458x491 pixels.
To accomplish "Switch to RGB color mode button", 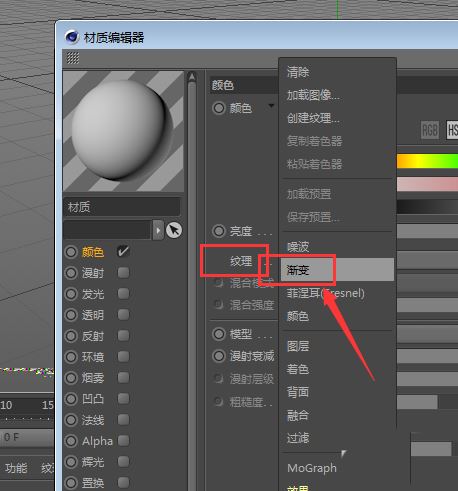I will [430, 130].
